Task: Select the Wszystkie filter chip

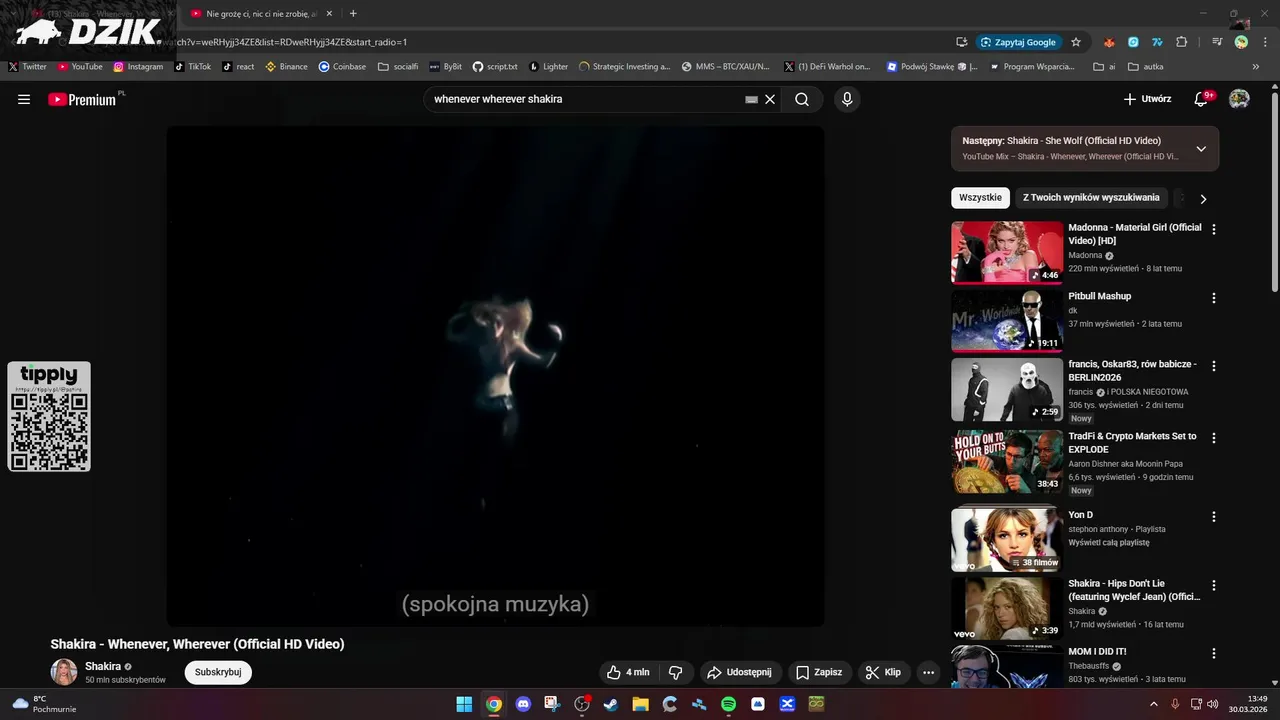Action: point(980,198)
